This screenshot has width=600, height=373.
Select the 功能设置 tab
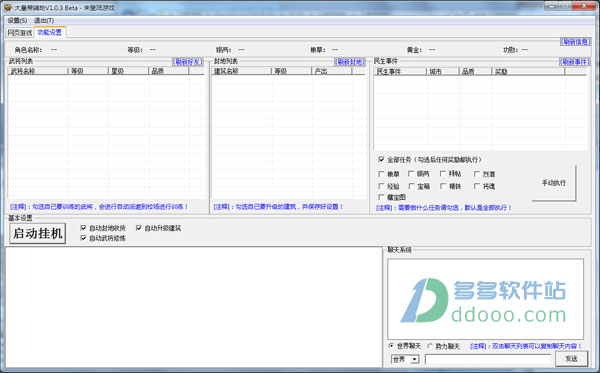[x=50, y=33]
